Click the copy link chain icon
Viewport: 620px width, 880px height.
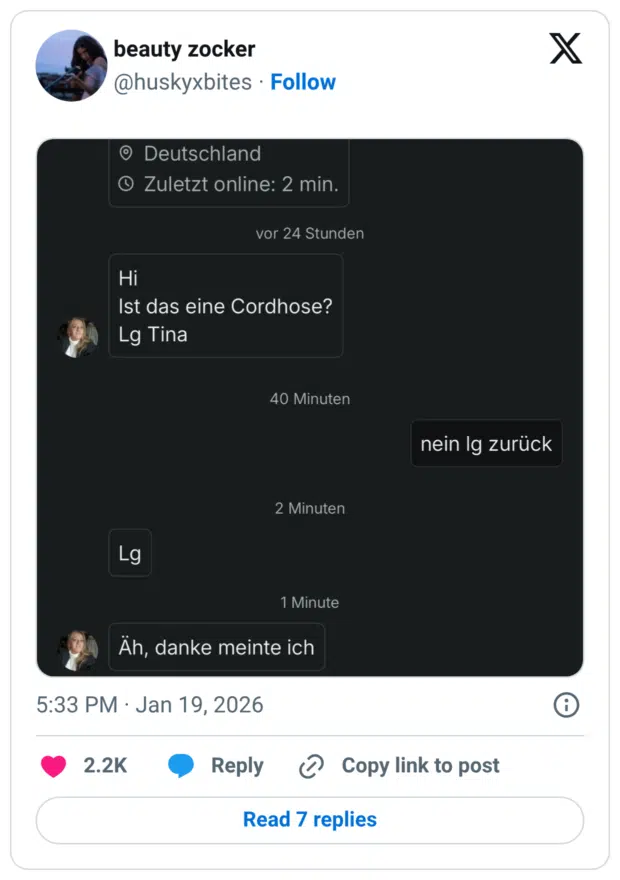[x=312, y=766]
